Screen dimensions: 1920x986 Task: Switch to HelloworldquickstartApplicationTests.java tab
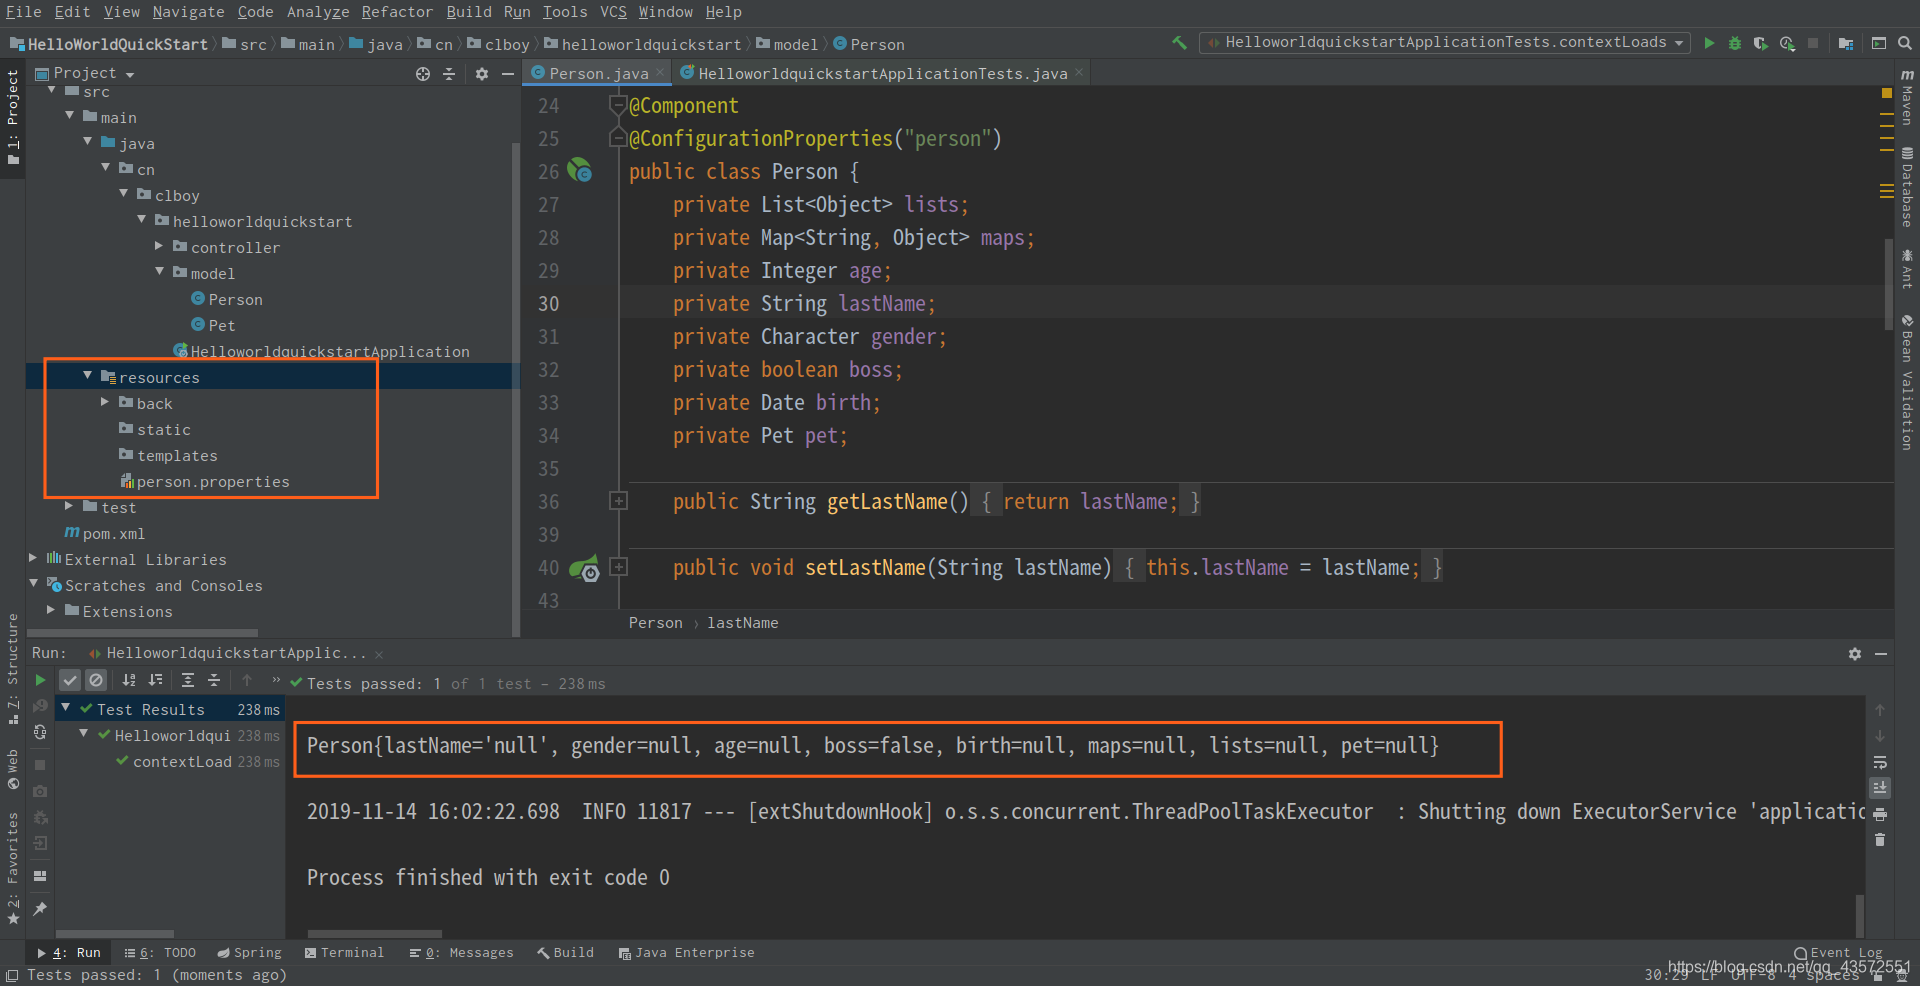882,74
